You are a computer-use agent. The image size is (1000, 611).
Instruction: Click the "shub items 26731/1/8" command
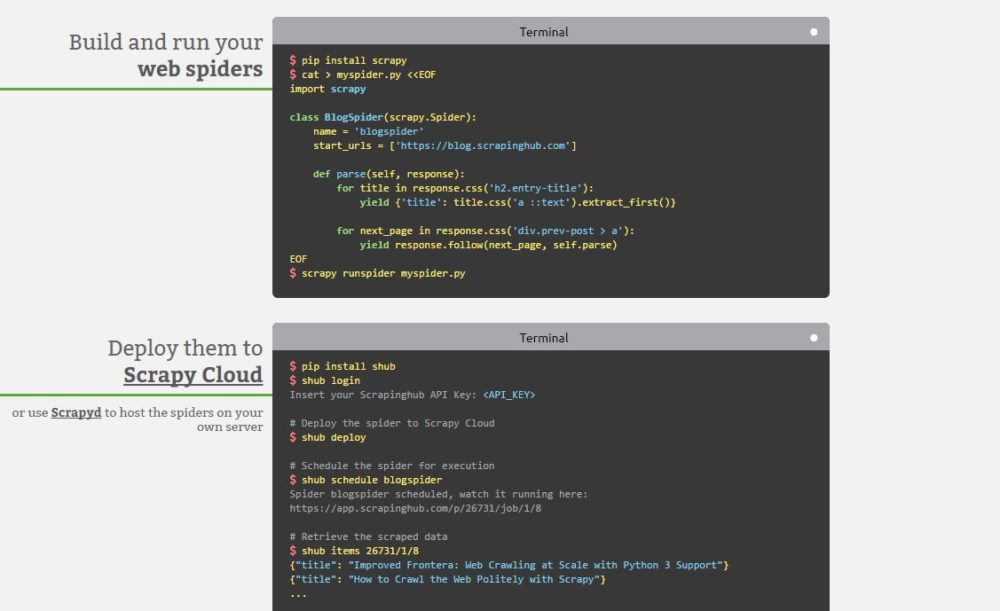click(x=359, y=551)
